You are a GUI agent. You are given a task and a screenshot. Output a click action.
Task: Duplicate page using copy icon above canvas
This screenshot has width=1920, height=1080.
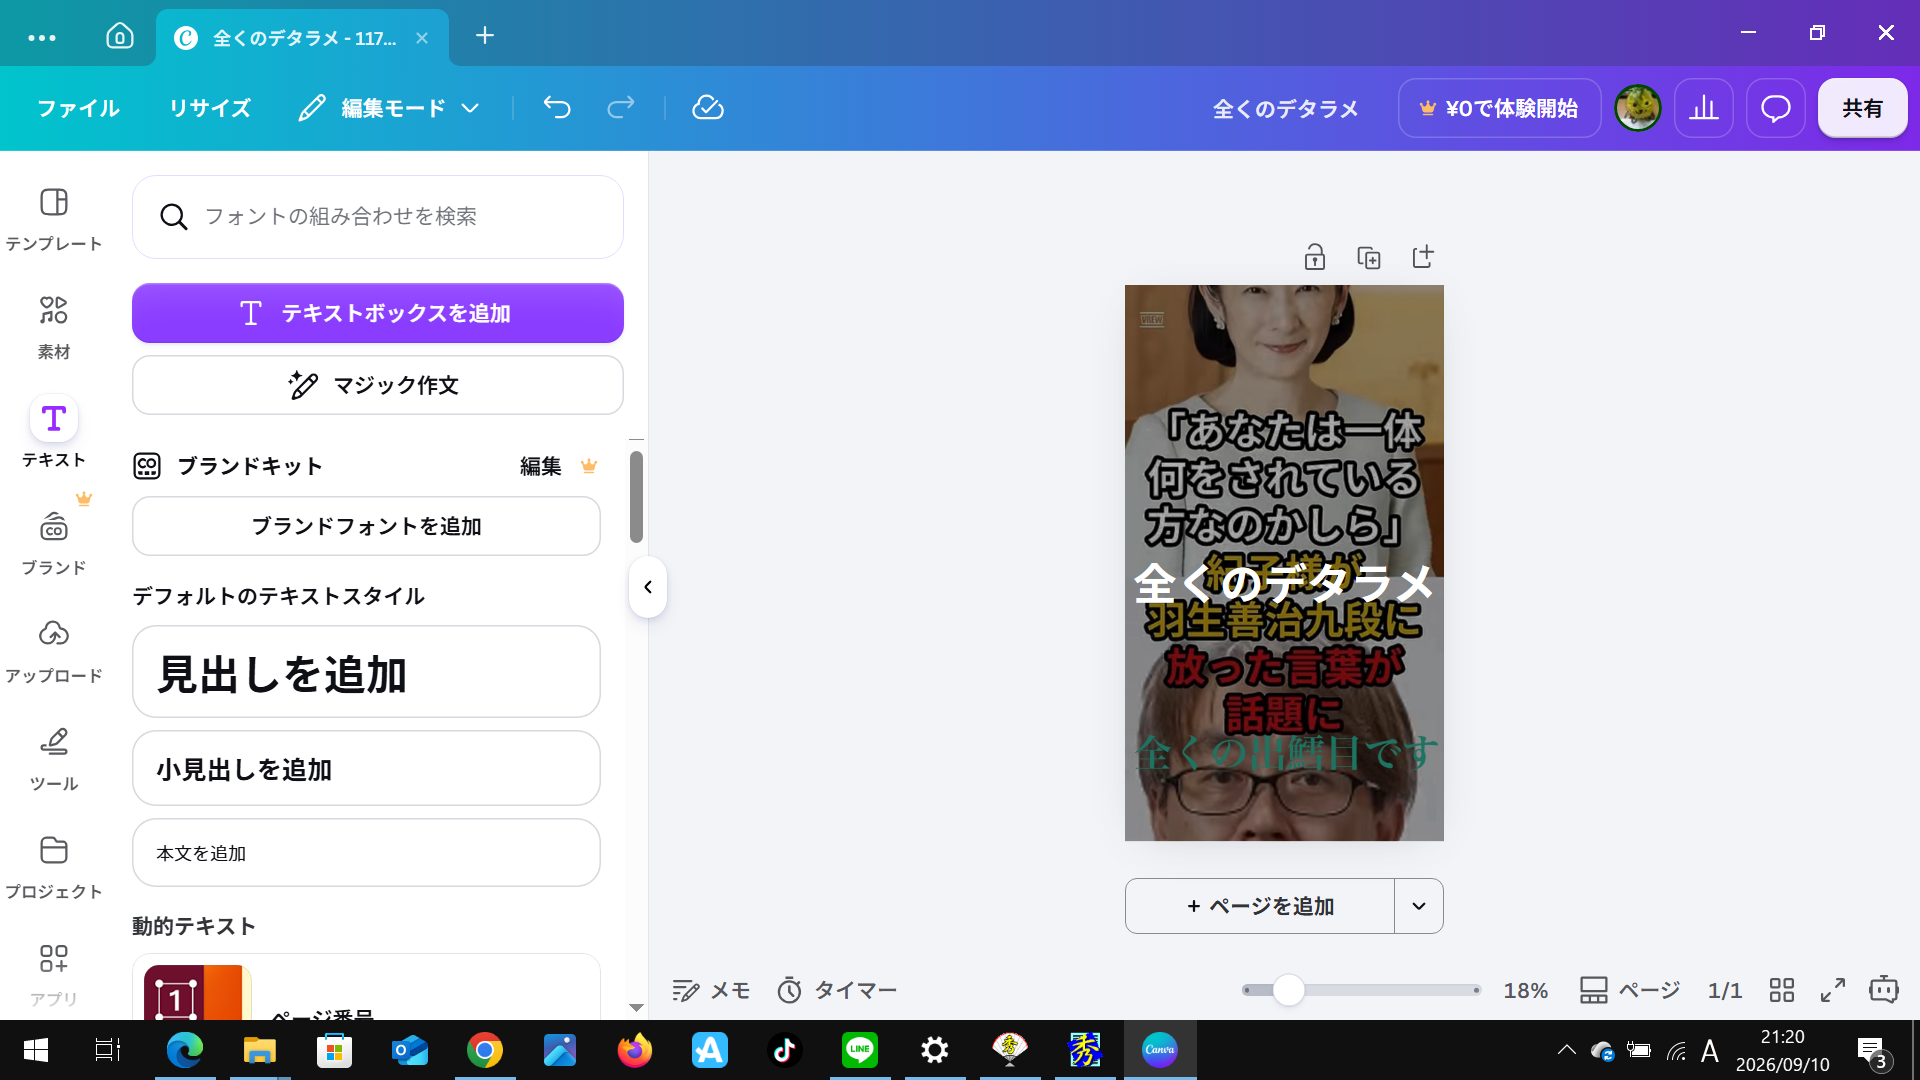click(1369, 257)
